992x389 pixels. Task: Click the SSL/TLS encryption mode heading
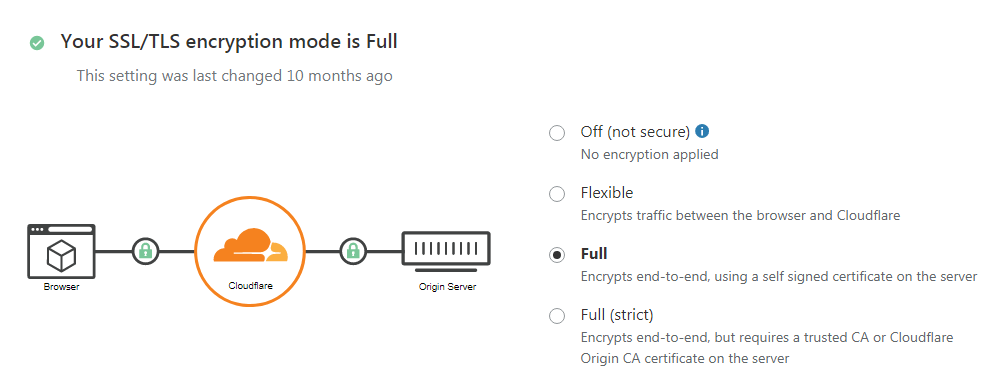pyautogui.click(x=229, y=42)
